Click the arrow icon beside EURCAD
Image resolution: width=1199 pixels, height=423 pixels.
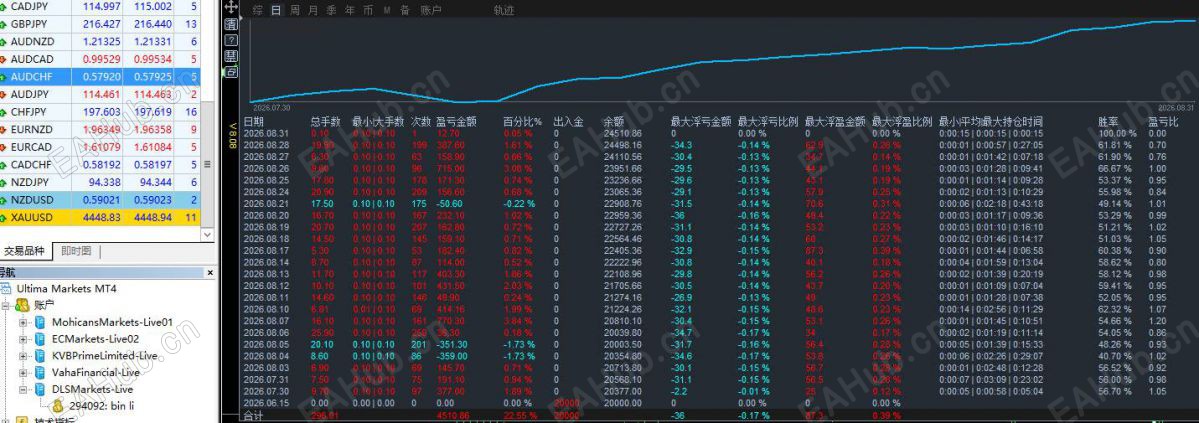click(x=4, y=148)
